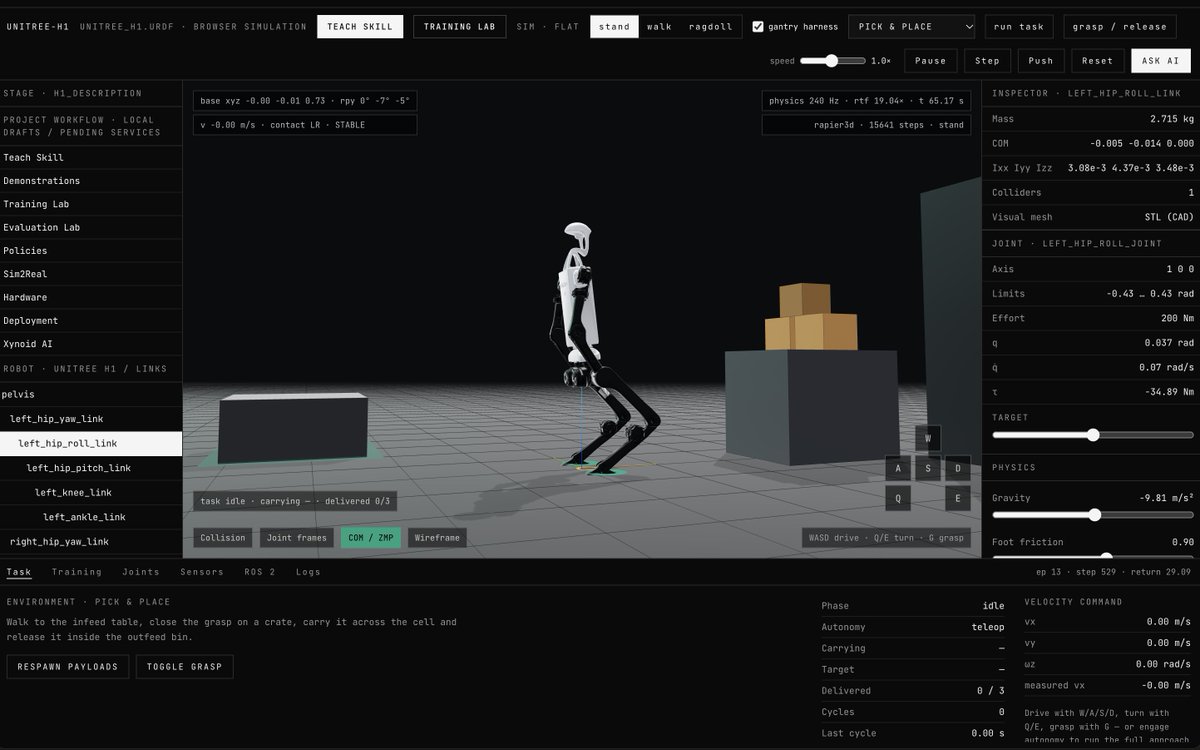Click the E turn key

click(x=958, y=498)
